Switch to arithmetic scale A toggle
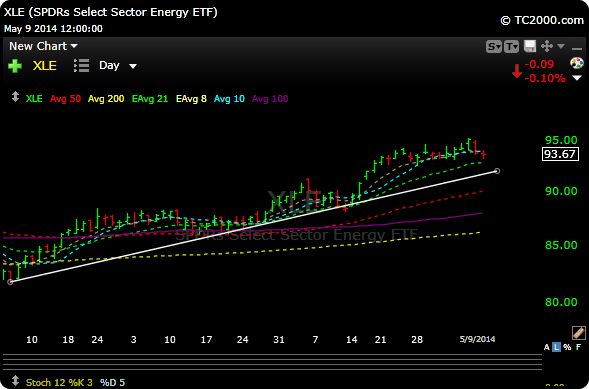The height and width of the screenshot is (389, 589). (x=547, y=347)
